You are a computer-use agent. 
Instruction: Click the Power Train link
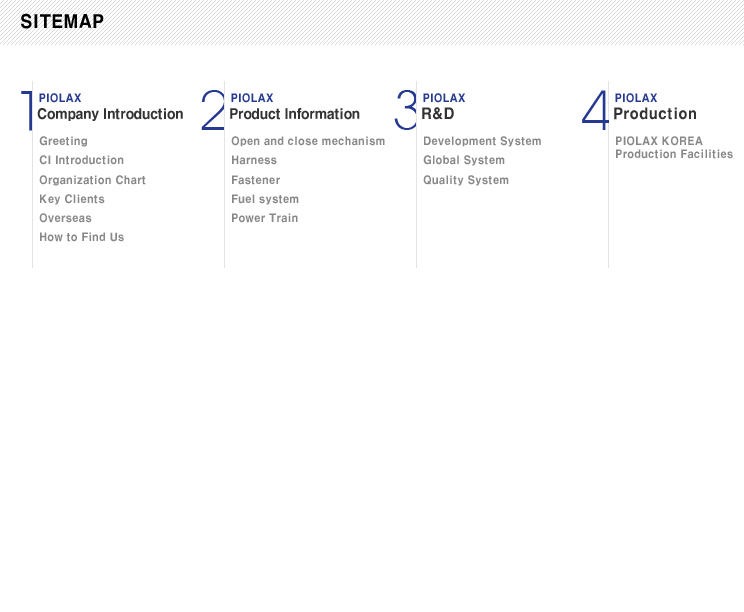pyautogui.click(x=264, y=218)
